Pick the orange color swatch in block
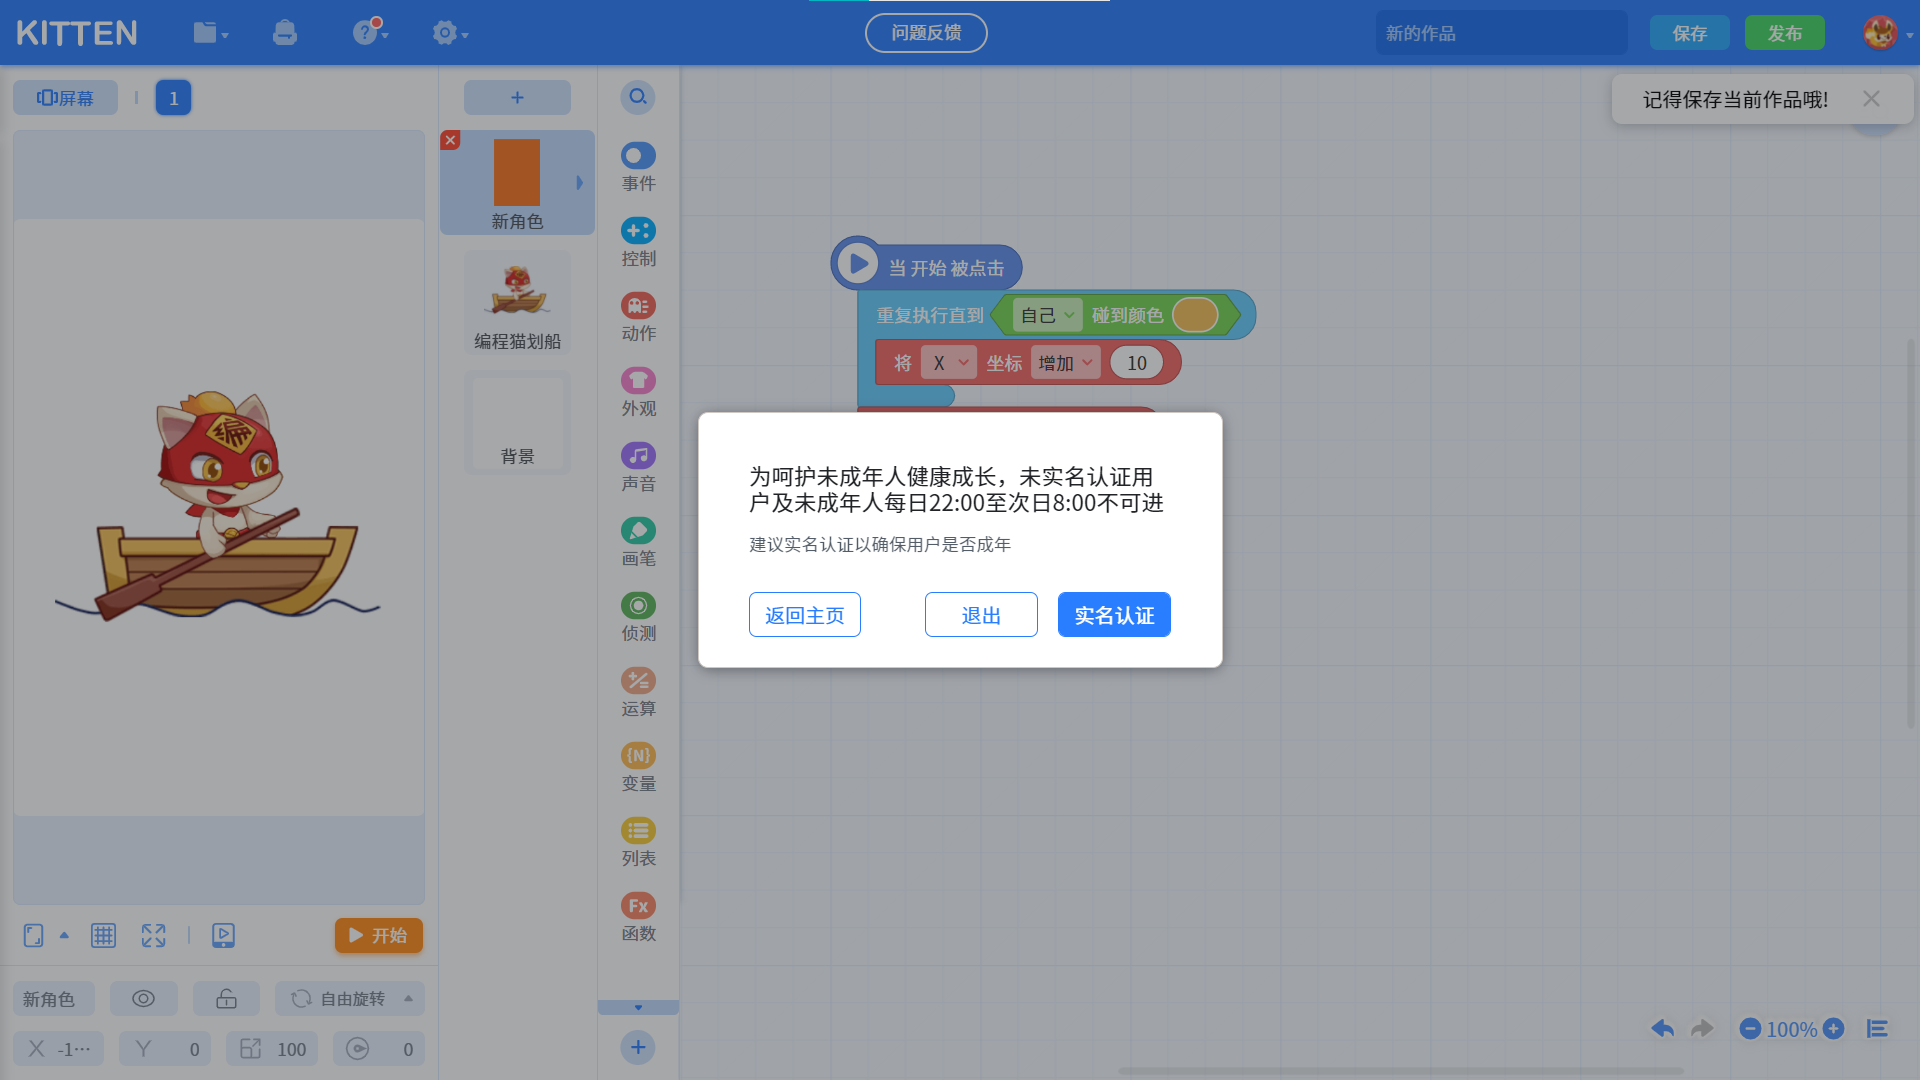The image size is (1920, 1080). (1195, 315)
